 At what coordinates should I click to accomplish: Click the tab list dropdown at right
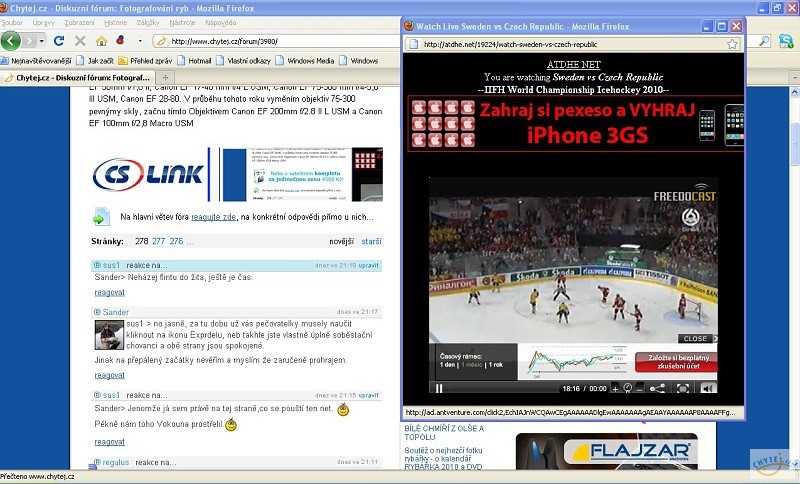click(794, 78)
